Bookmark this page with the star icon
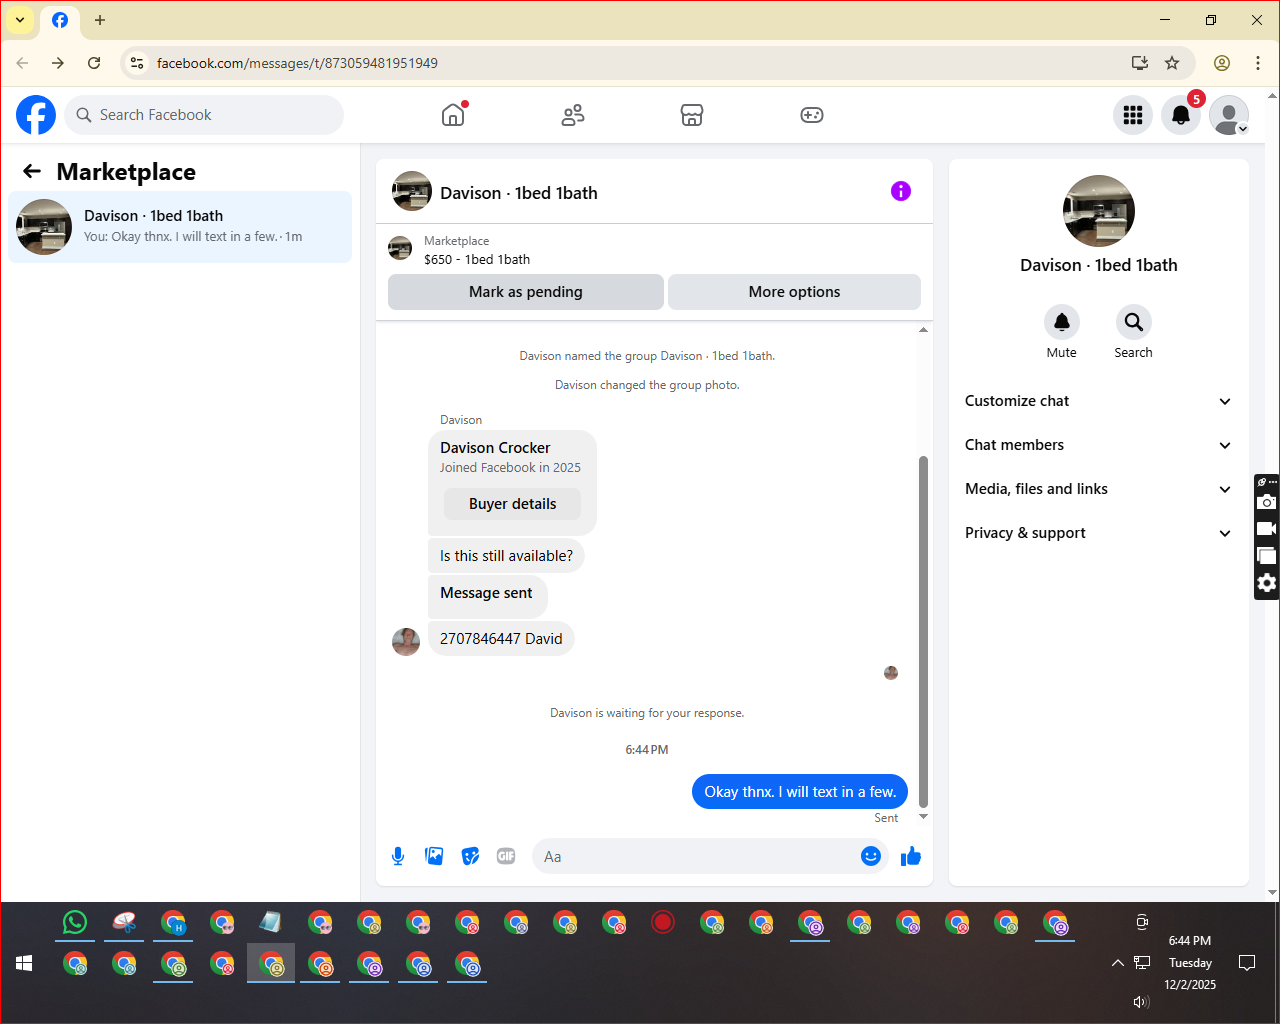1280x1024 pixels. pos(1172,63)
